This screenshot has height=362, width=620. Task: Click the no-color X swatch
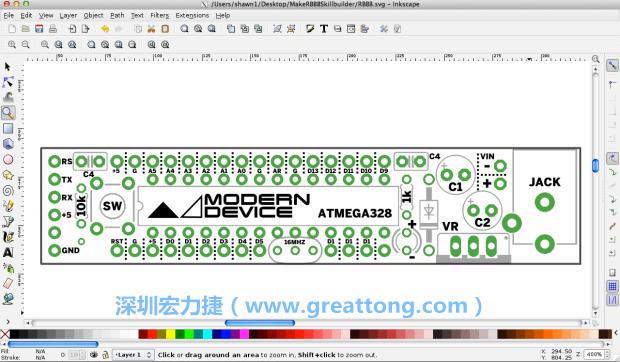(5, 334)
